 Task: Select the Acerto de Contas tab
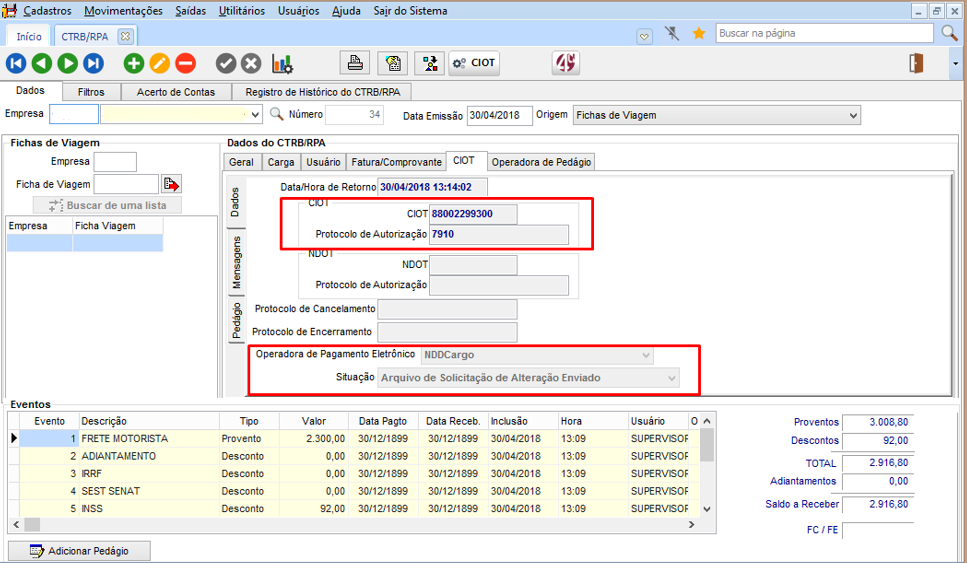click(x=176, y=92)
